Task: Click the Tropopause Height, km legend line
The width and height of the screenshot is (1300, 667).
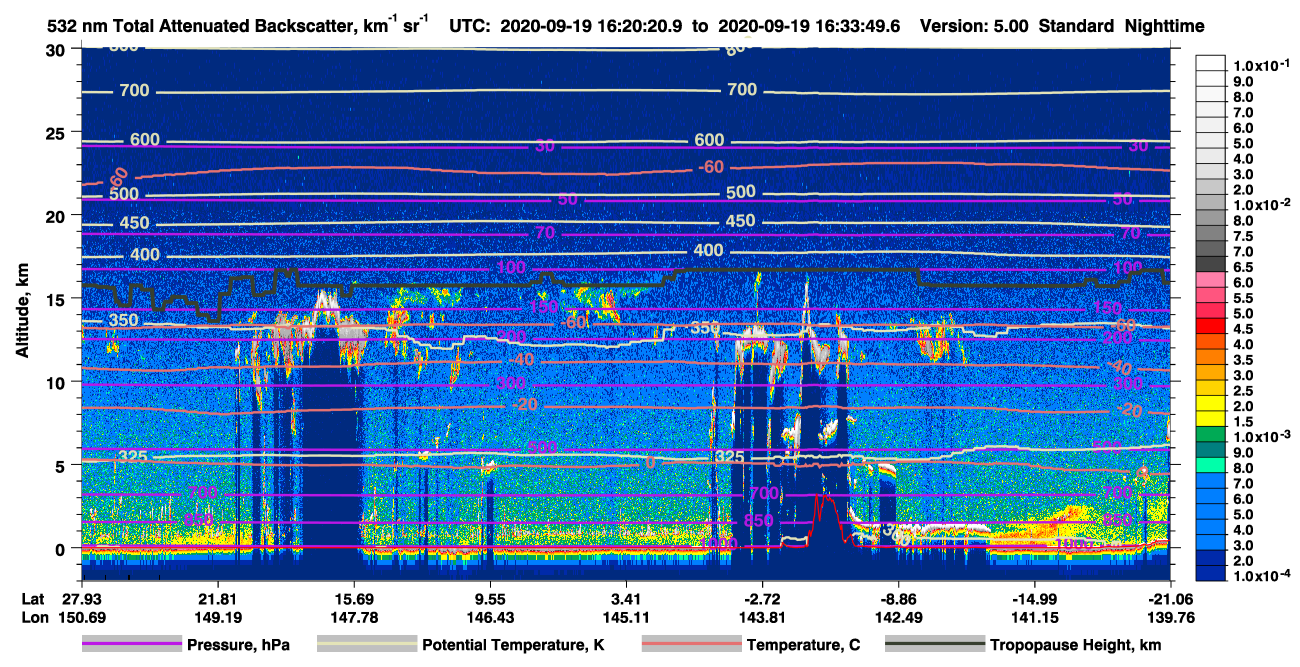Action: [936, 645]
